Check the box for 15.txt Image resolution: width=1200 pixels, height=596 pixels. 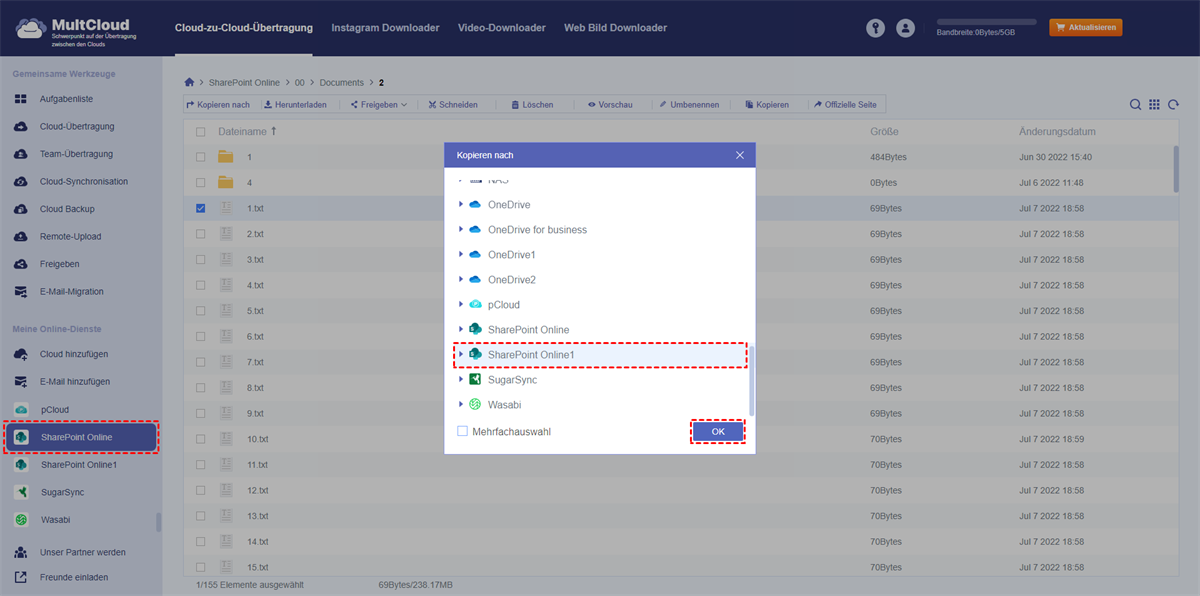(201, 567)
